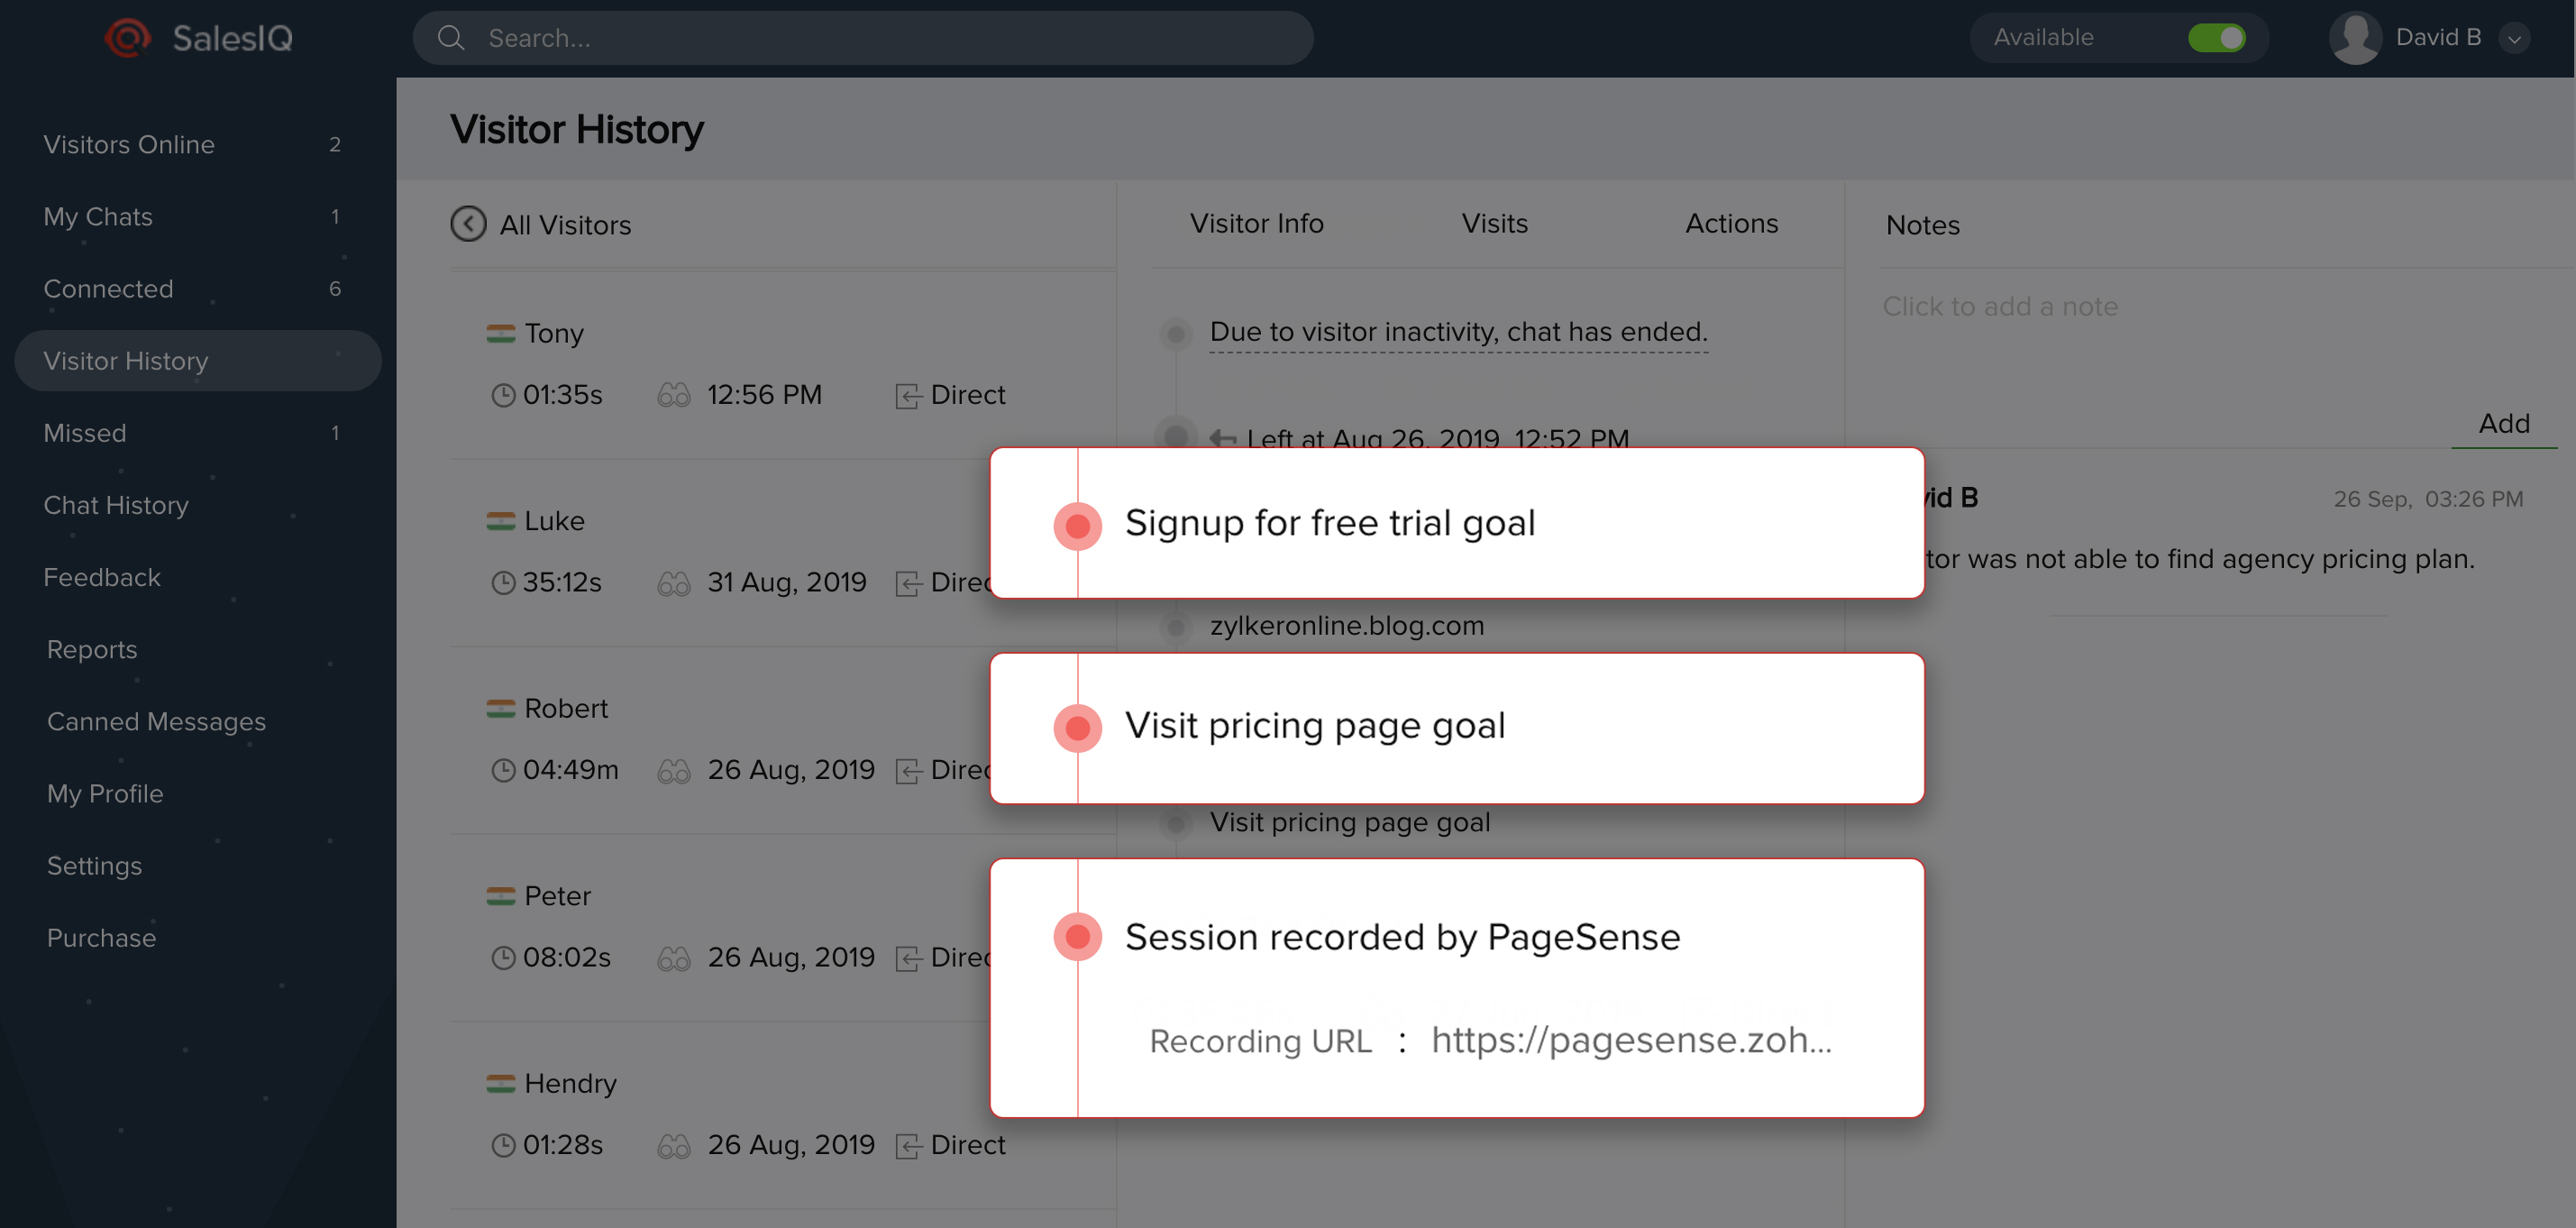Screen dimensions: 2576x1228
Task: Click the SalesIQ logo icon
Action: pyautogui.click(x=130, y=36)
